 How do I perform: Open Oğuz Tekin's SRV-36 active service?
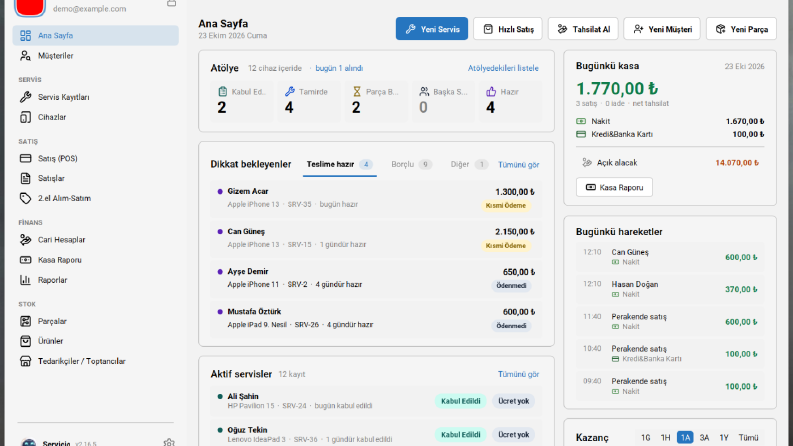tap(376, 434)
